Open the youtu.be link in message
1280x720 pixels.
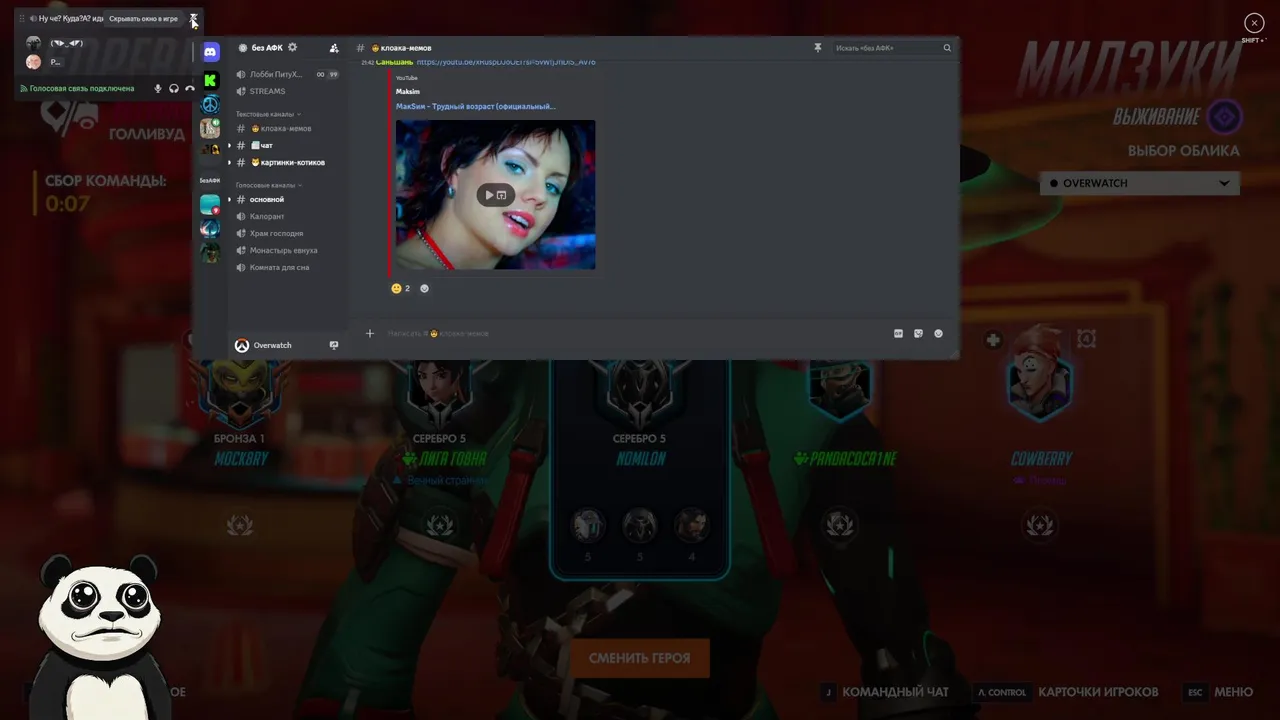click(506, 62)
